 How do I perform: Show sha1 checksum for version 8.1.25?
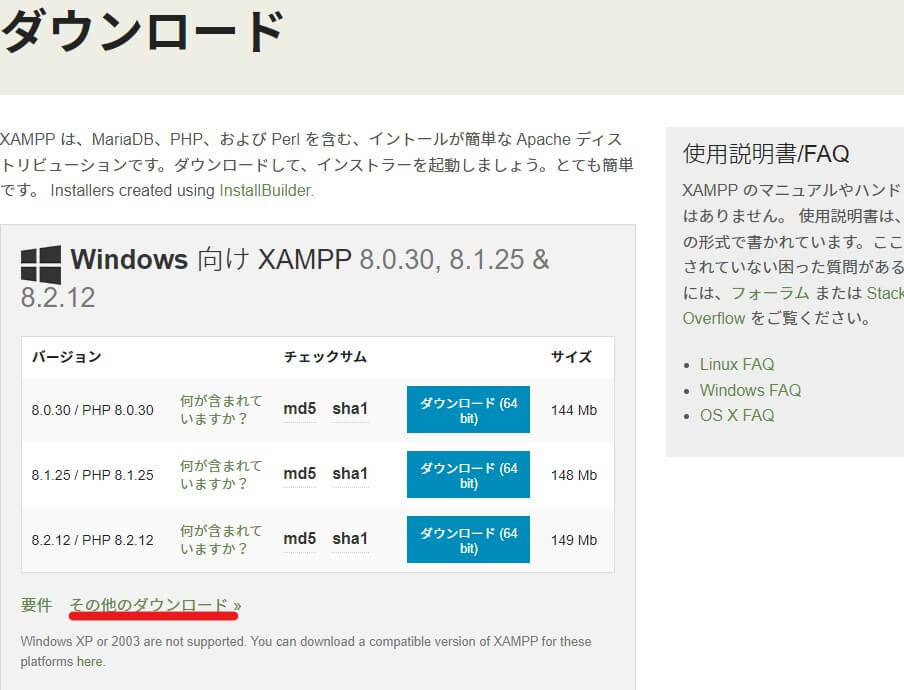click(350, 474)
